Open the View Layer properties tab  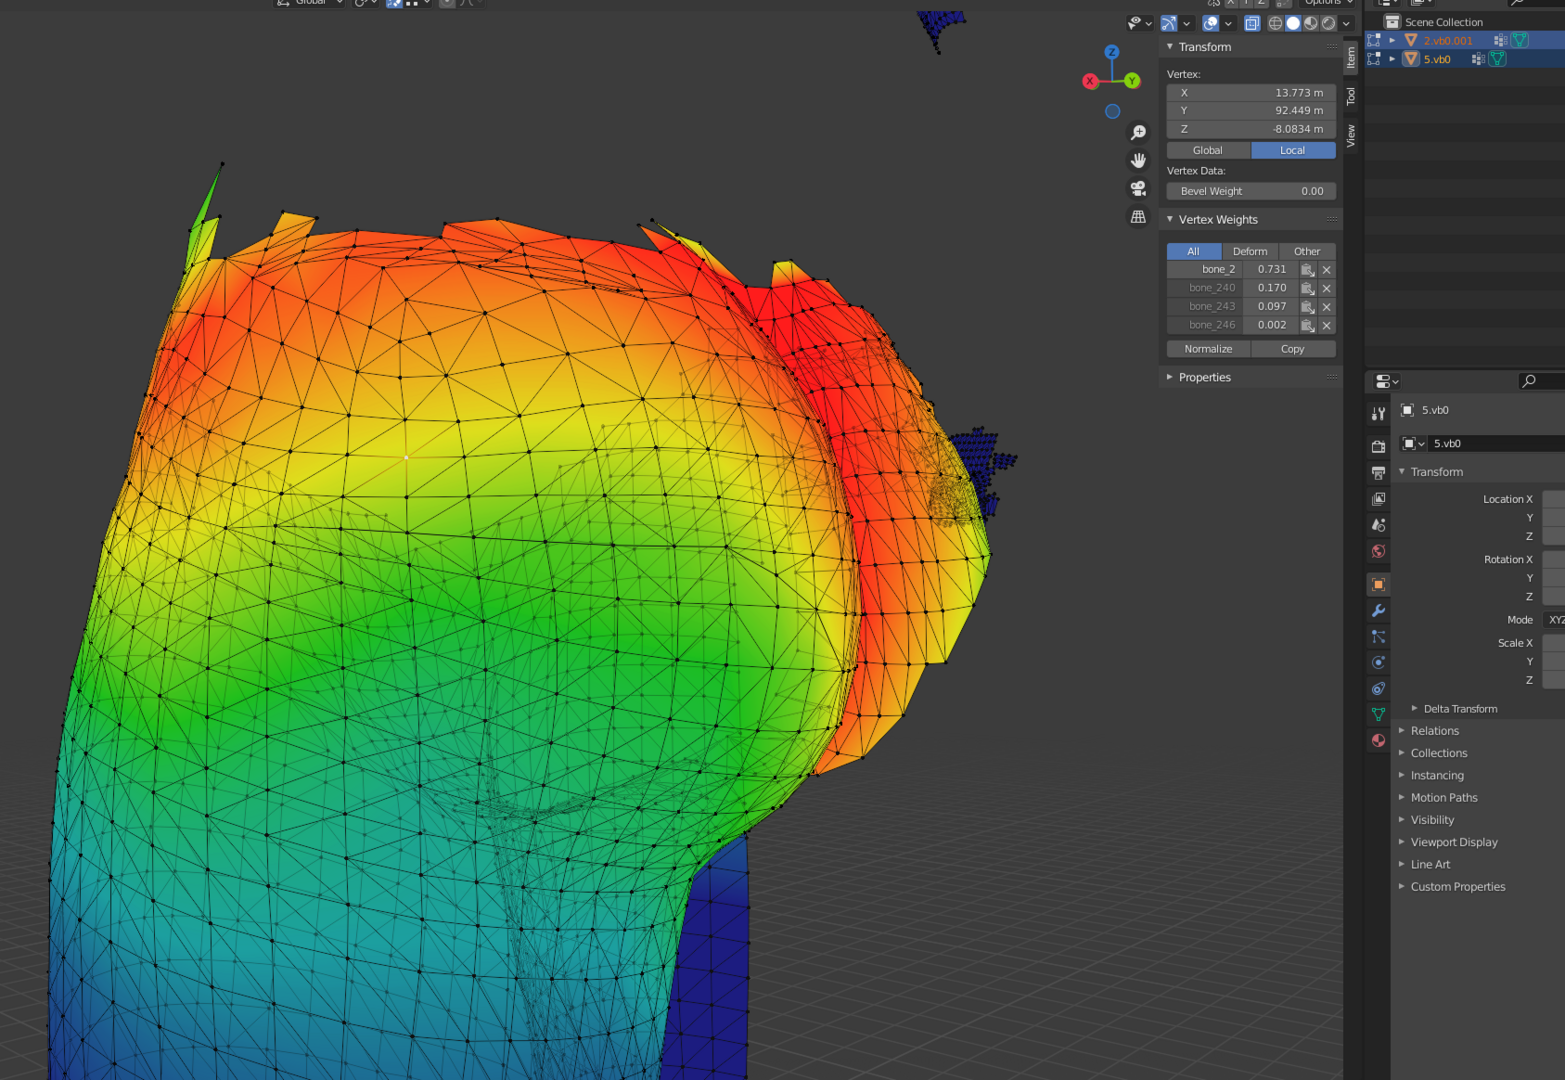pos(1378,498)
